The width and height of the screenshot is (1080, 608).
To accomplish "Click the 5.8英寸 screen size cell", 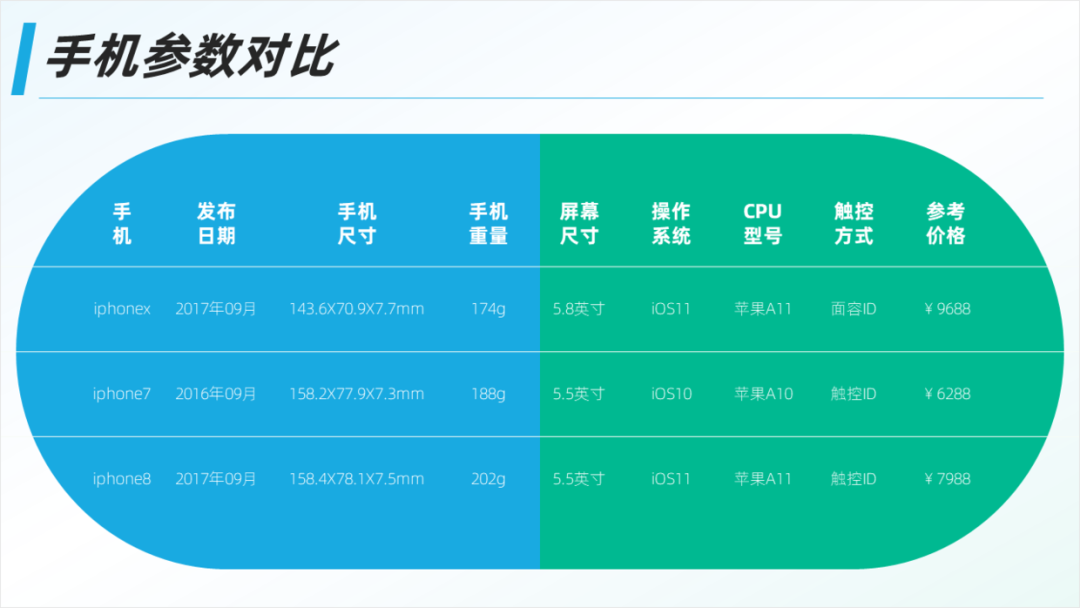I will pyautogui.click(x=579, y=309).
